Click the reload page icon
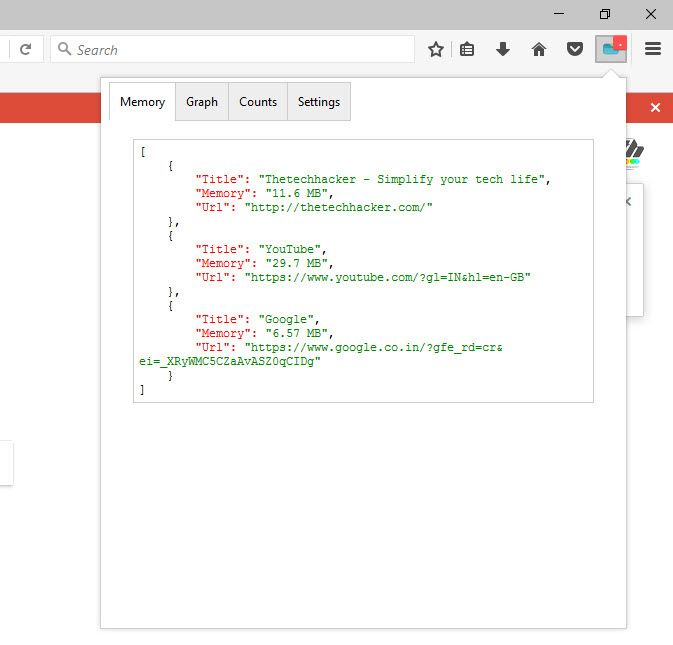673x645 pixels. click(26, 49)
